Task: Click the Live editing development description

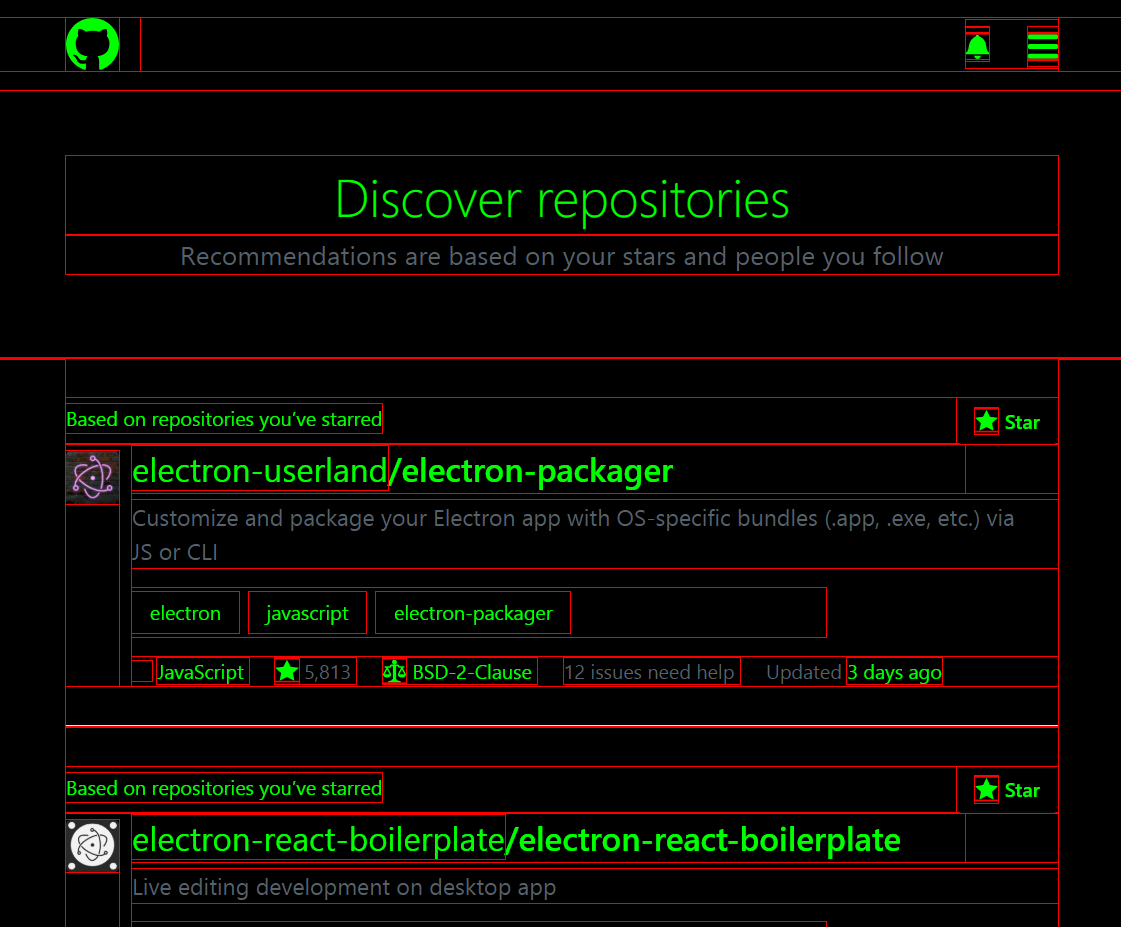Action: 345,887
